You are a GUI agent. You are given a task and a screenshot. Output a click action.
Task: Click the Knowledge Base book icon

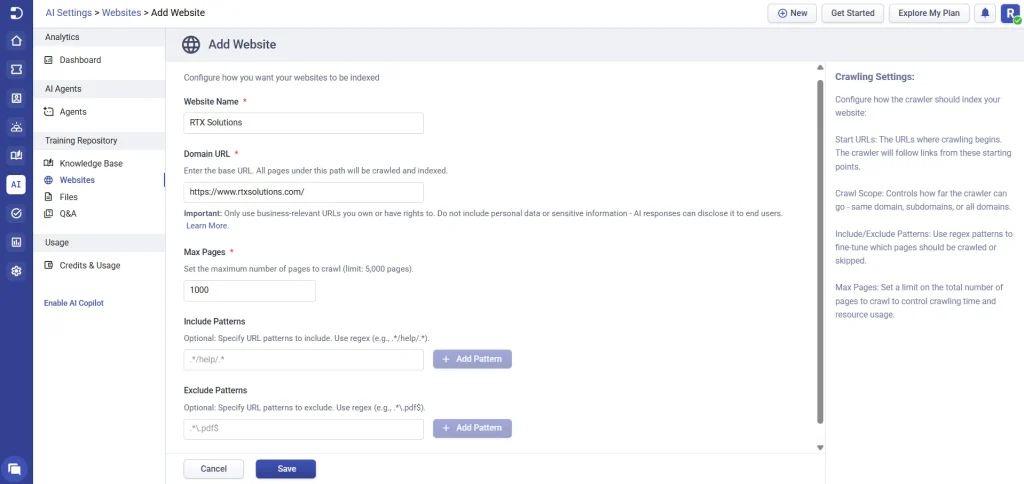48,163
